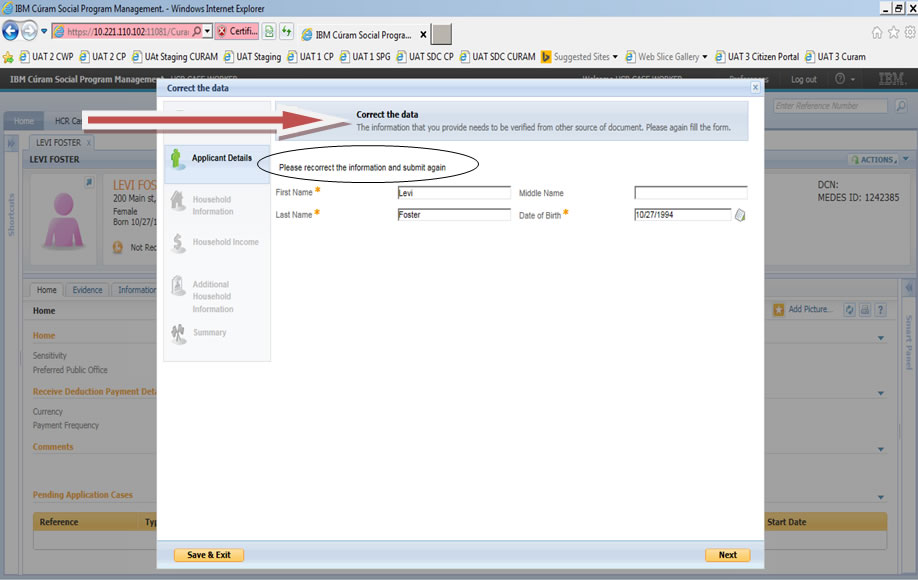This screenshot has height=580, width=918.
Task: Open the UAT 2 CP bookmark
Action: pos(103,57)
